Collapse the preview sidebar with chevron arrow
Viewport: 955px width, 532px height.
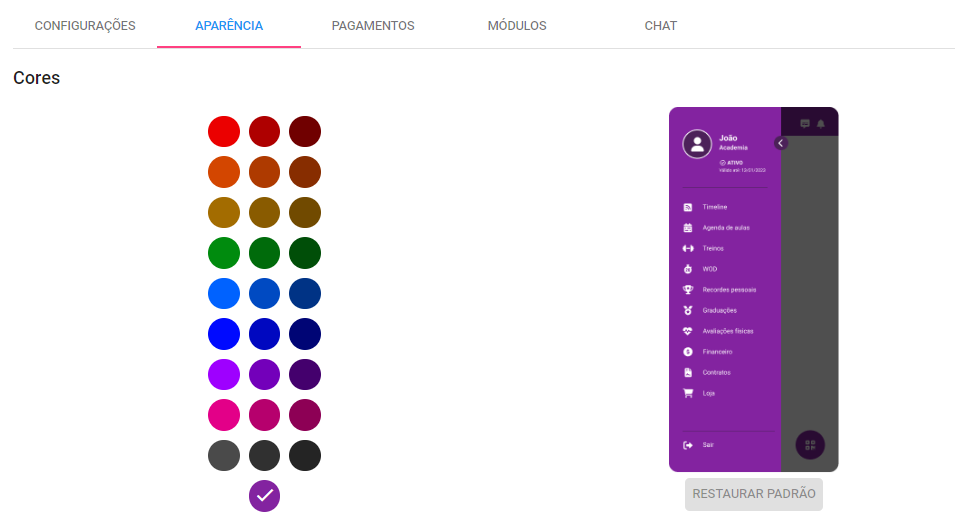click(x=781, y=143)
